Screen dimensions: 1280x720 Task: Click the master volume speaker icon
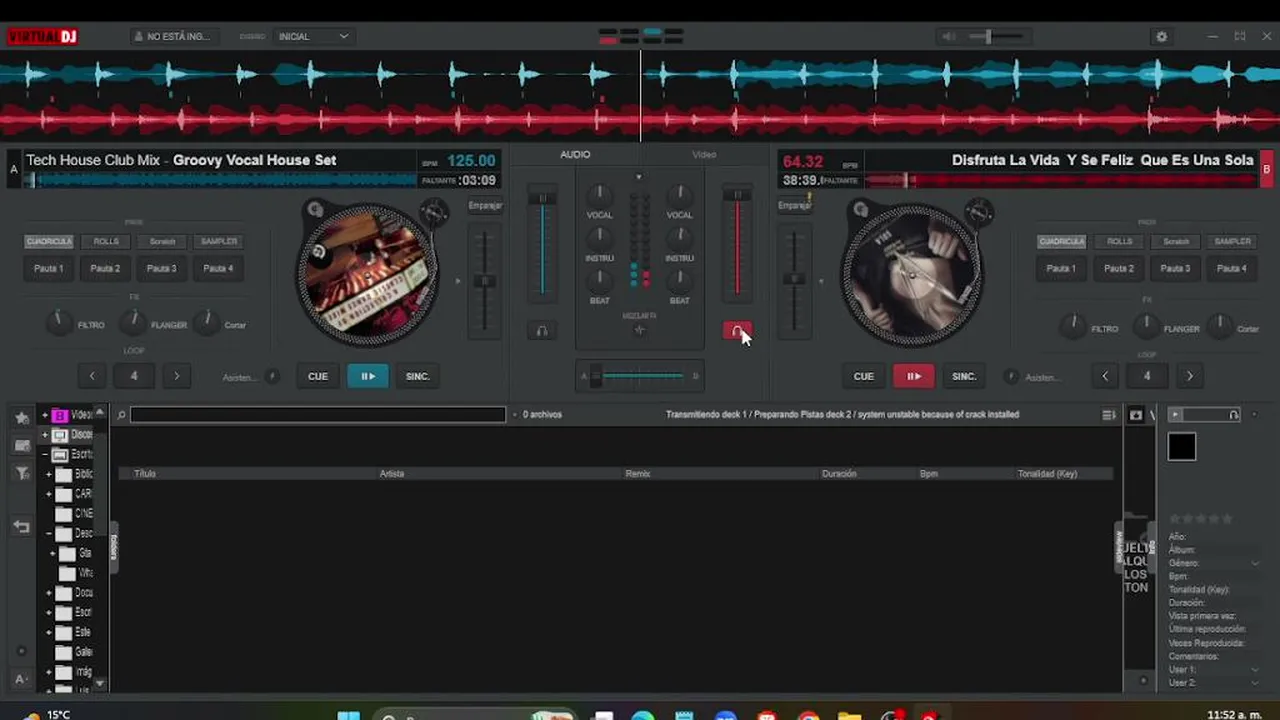pyautogui.click(x=949, y=37)
